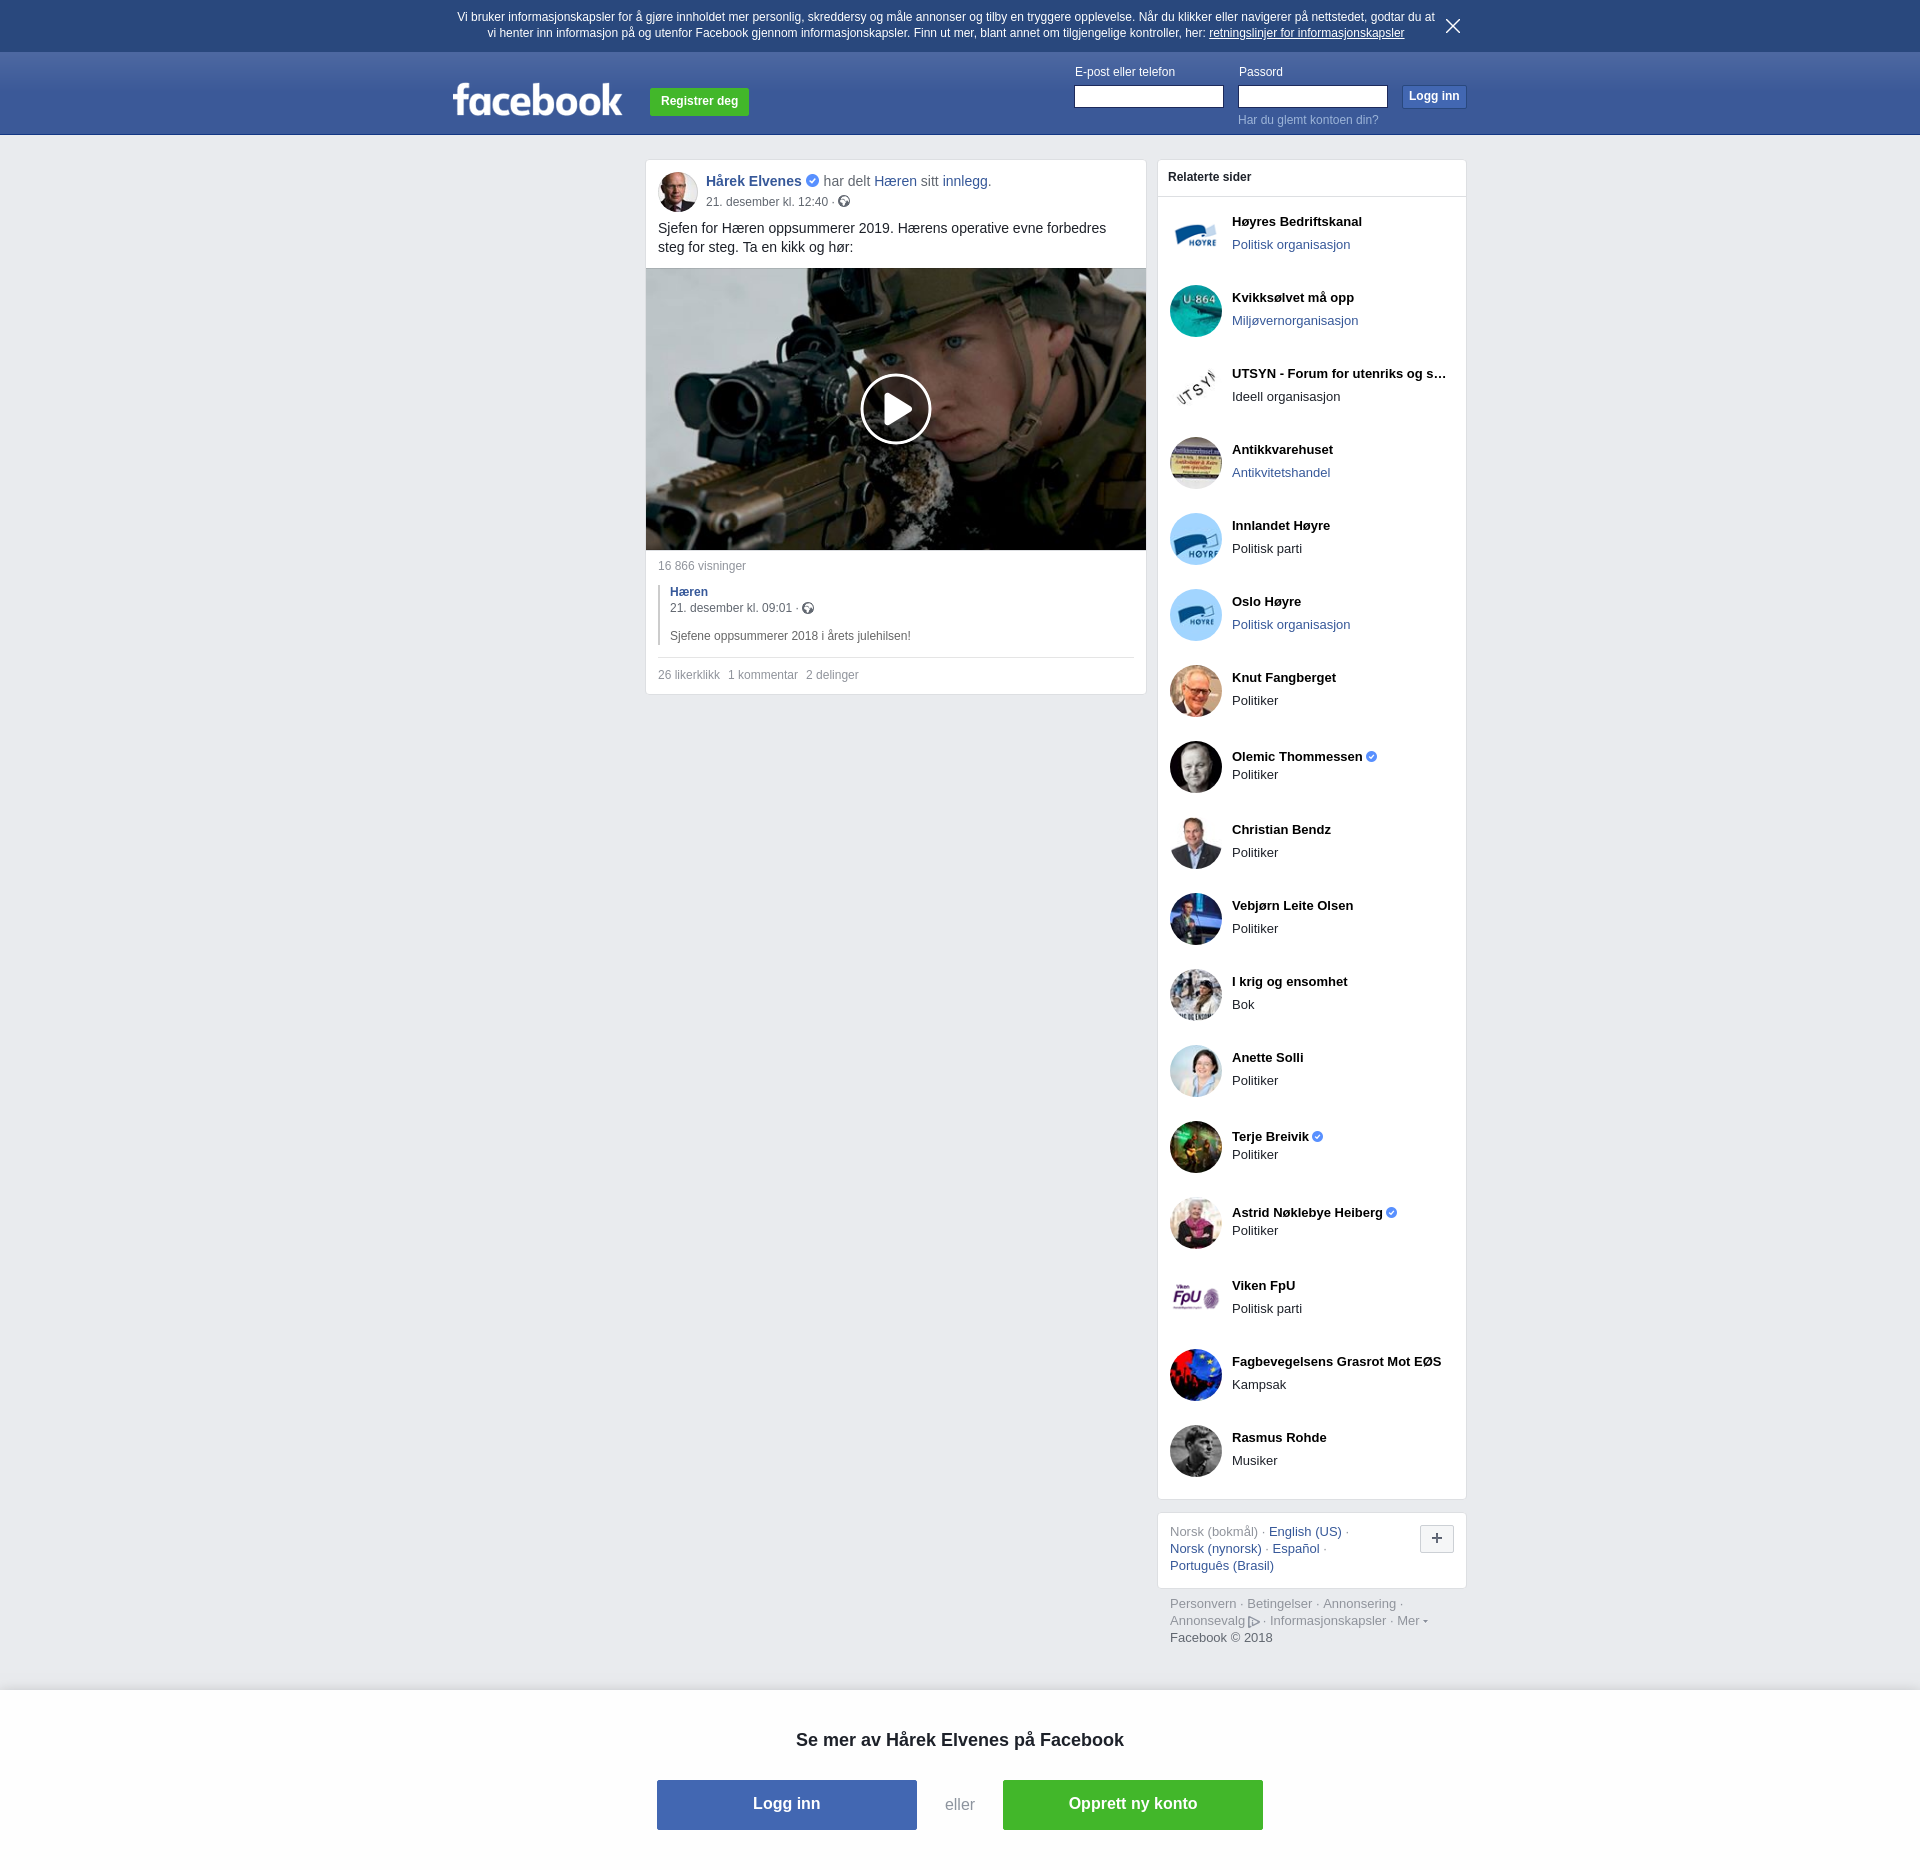Screen dimensions: 1920x1870
Task: Open Viken FpU name link
Action: (x=1263, y=1286)
